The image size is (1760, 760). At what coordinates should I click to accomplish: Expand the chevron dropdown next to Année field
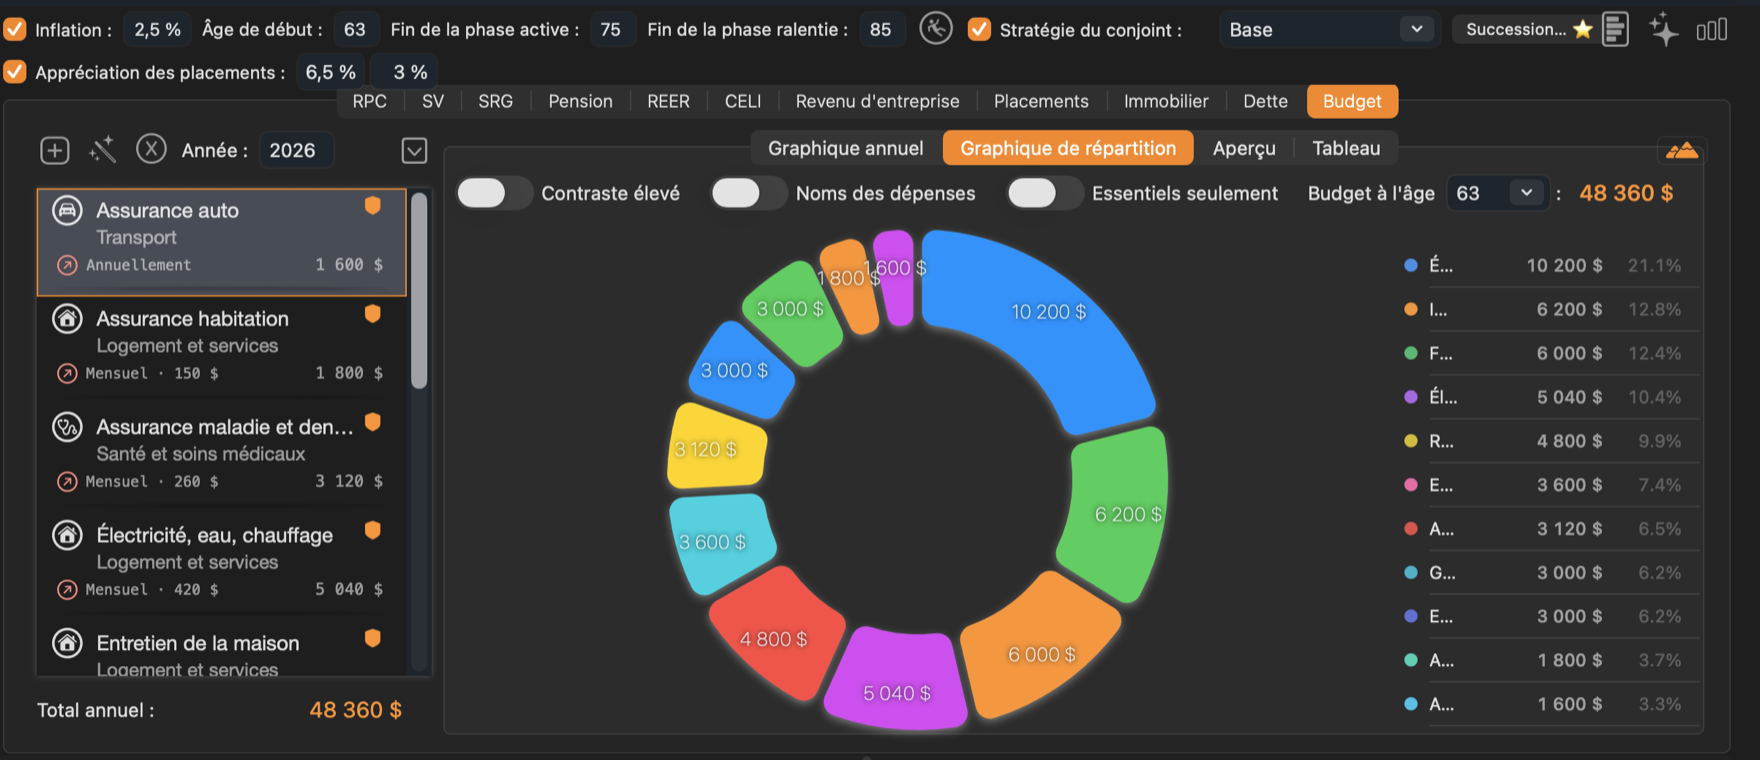[414, 151]
